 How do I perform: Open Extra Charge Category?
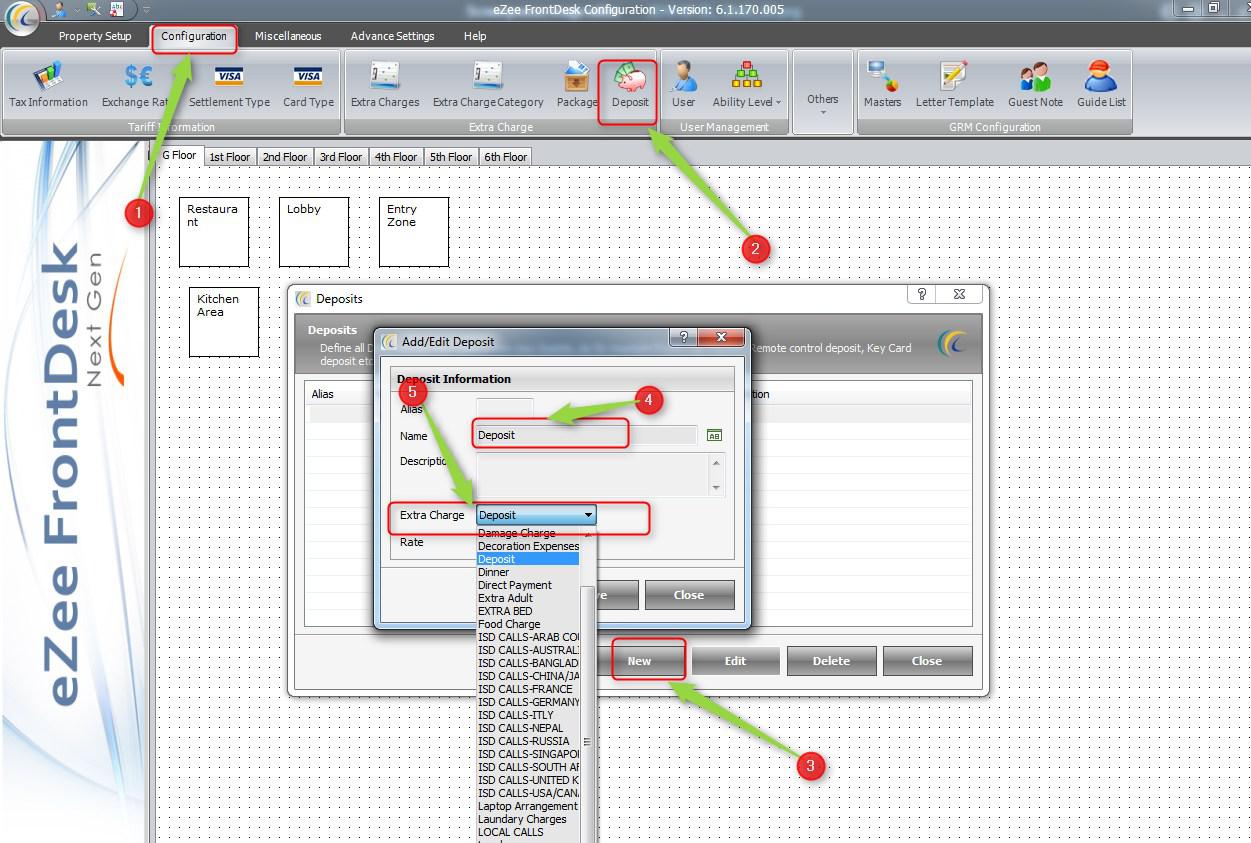[488, 85]
